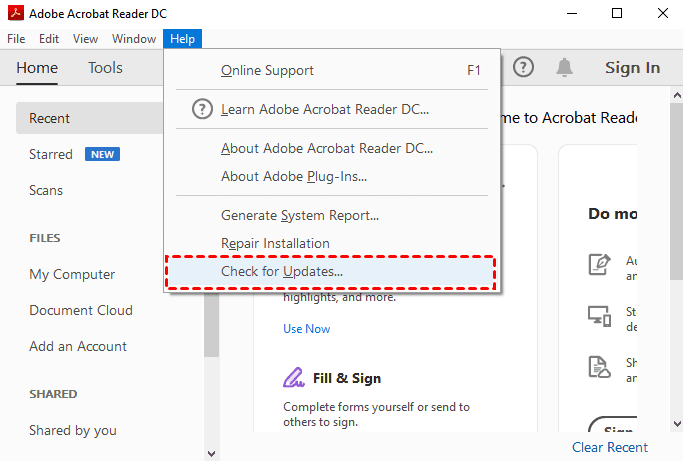Open the notifications bell icon
Screen dimensions: 683x461
pos(565,67)
